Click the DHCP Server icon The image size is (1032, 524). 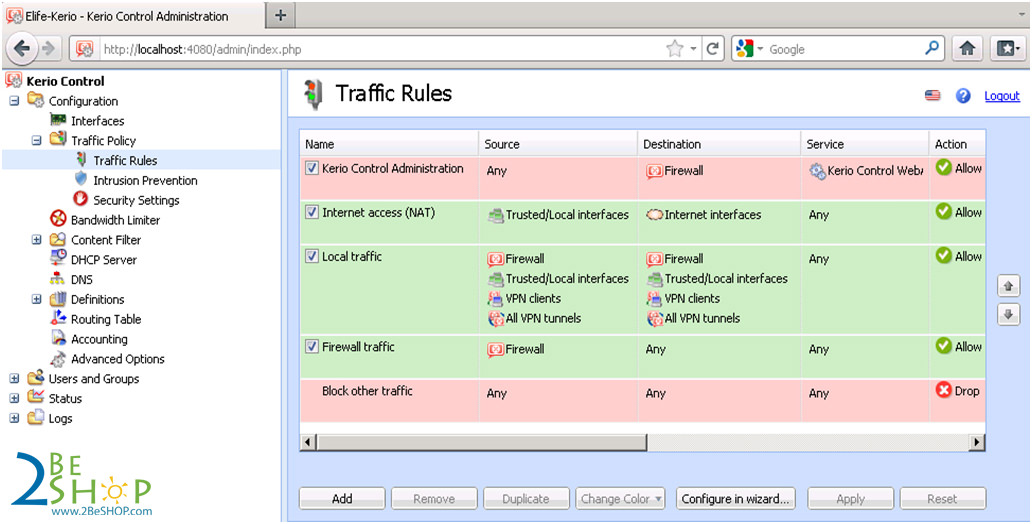click(59, 259)
